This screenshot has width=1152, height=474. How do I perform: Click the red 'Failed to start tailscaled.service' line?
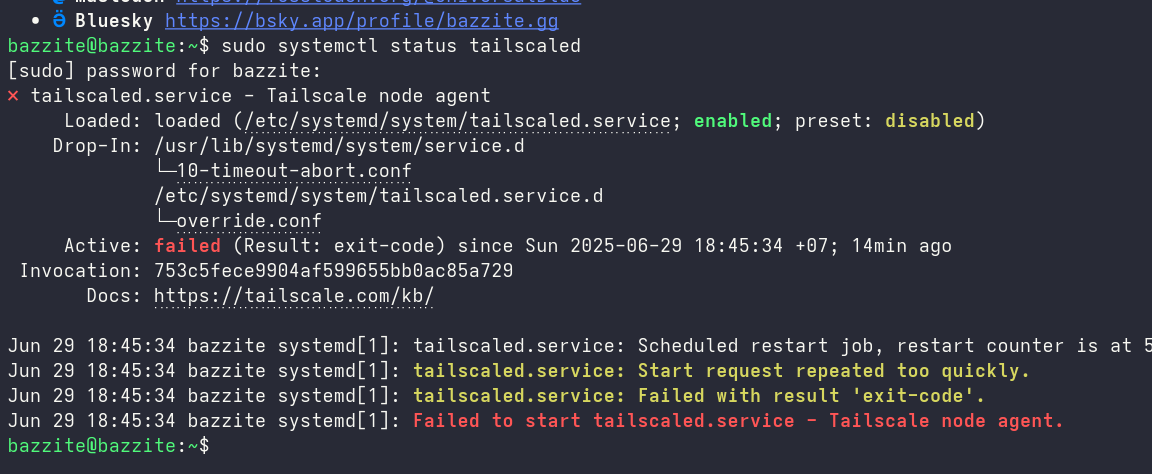click(x=738, y=421)
